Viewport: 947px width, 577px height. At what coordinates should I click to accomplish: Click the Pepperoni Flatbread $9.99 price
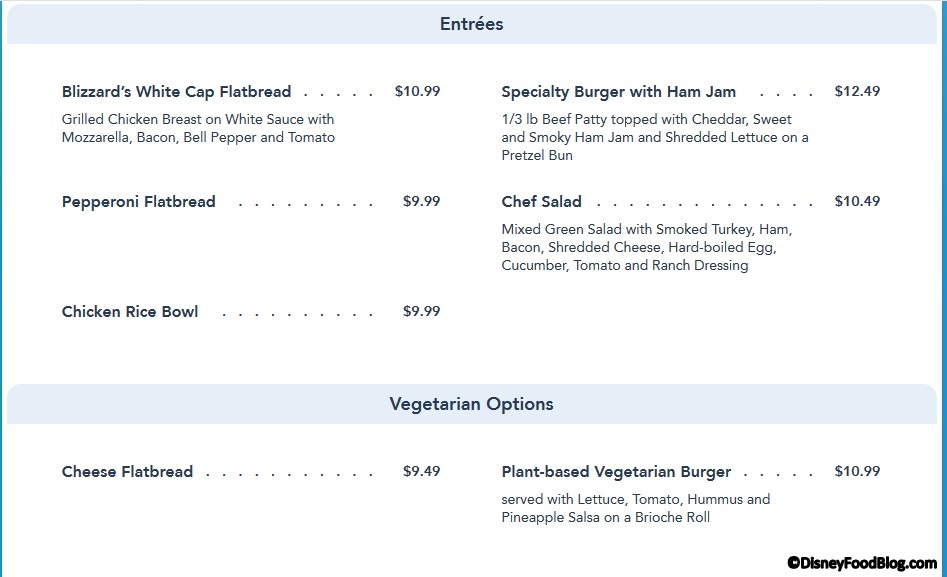click(x=421, y=201)
